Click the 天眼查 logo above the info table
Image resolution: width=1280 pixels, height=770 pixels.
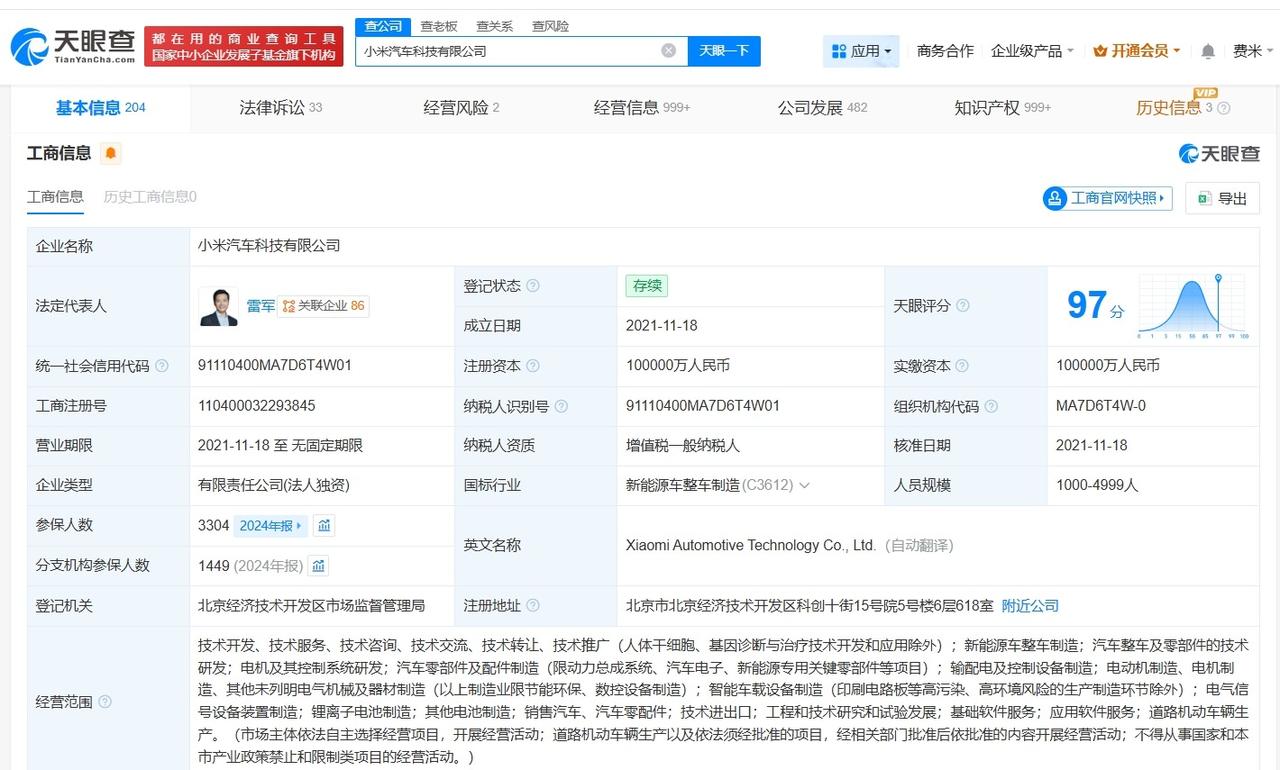click(x=1222, y=153)
